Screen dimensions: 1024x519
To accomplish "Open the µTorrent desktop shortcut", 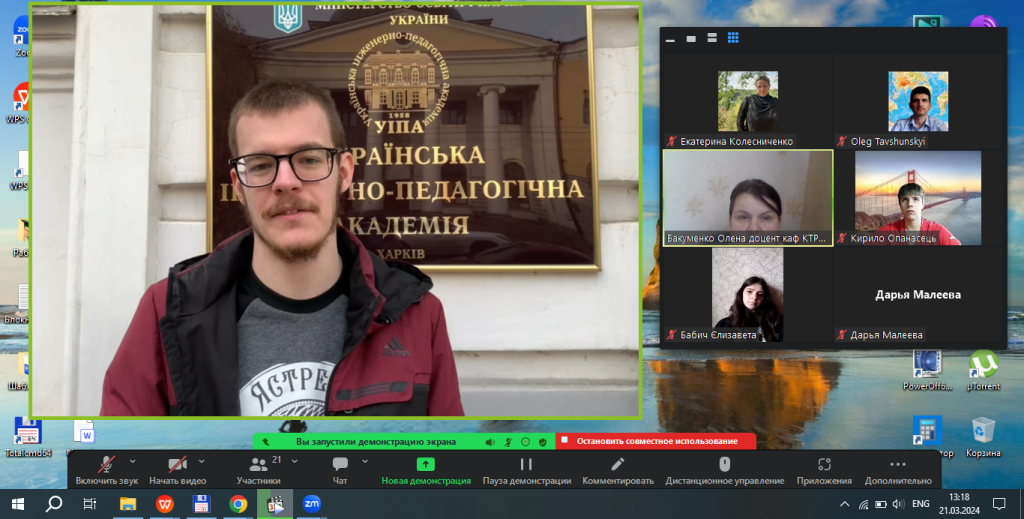I will (x=983, y=371).
